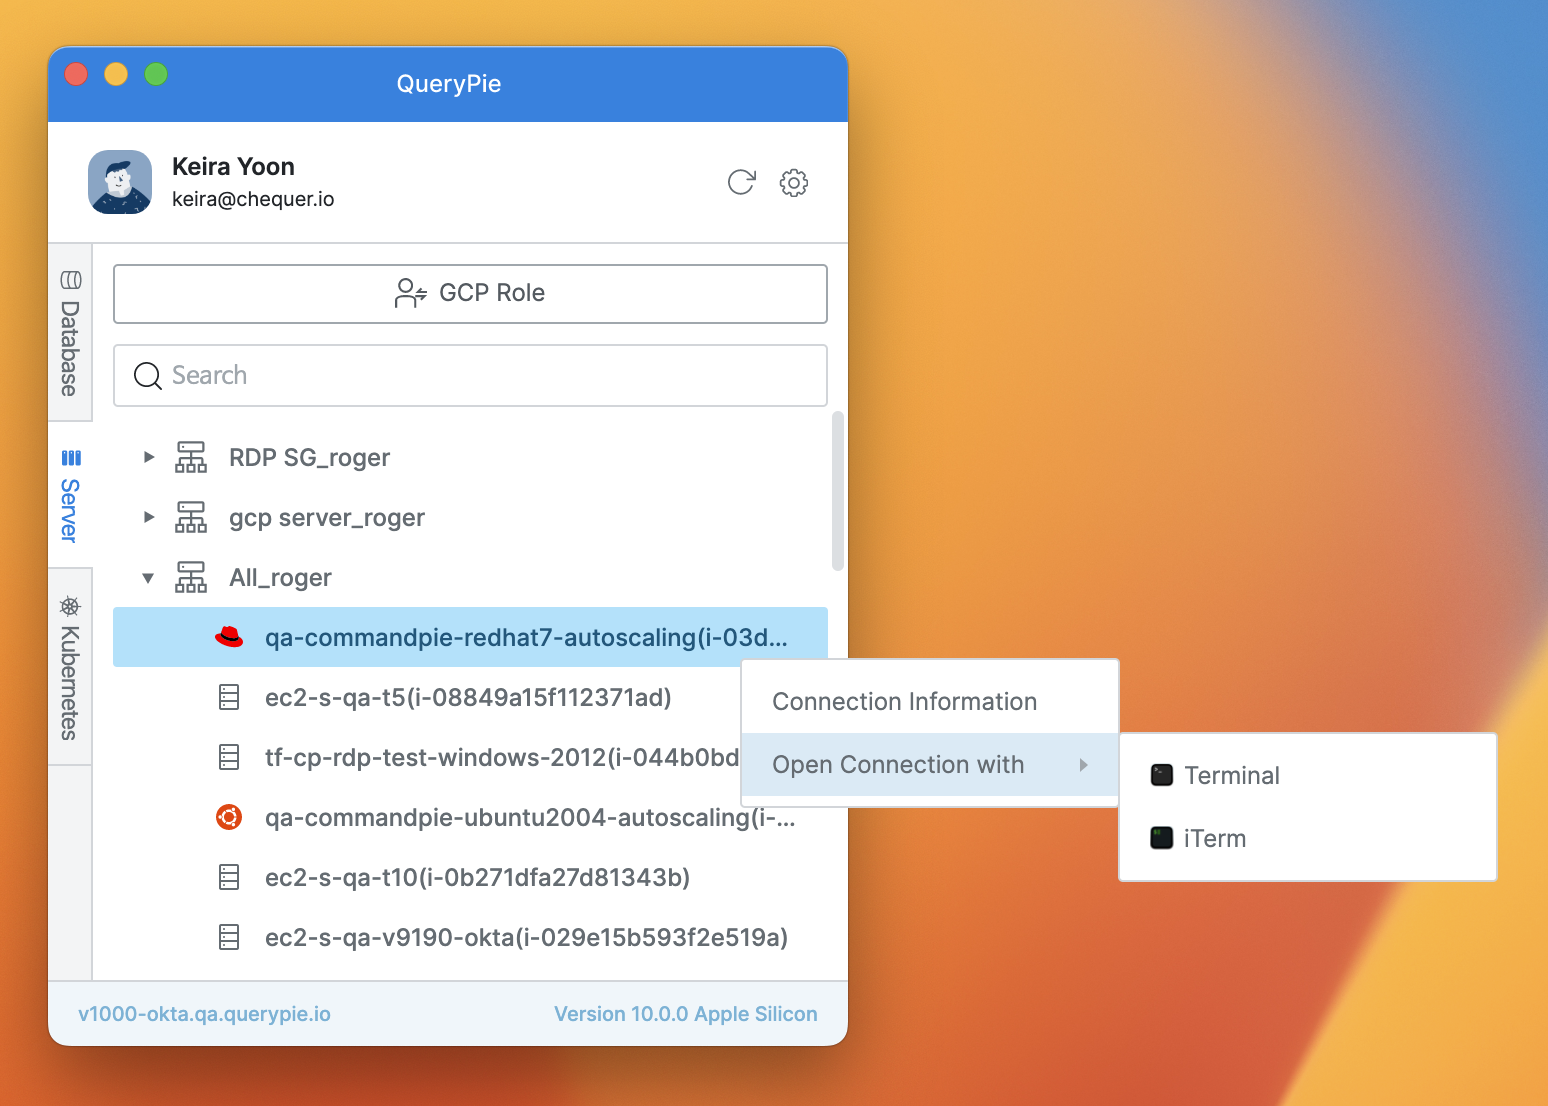Click the Terminal app icon in the submenu

tap(1162, 775)
